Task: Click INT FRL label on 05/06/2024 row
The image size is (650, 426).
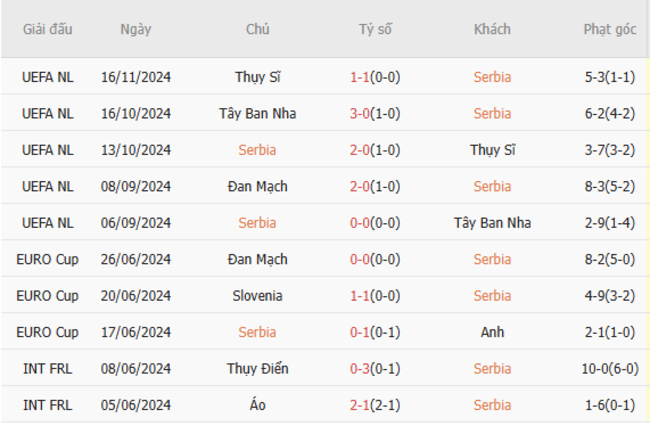Action: pyautogui.click(x=47, y=405)
